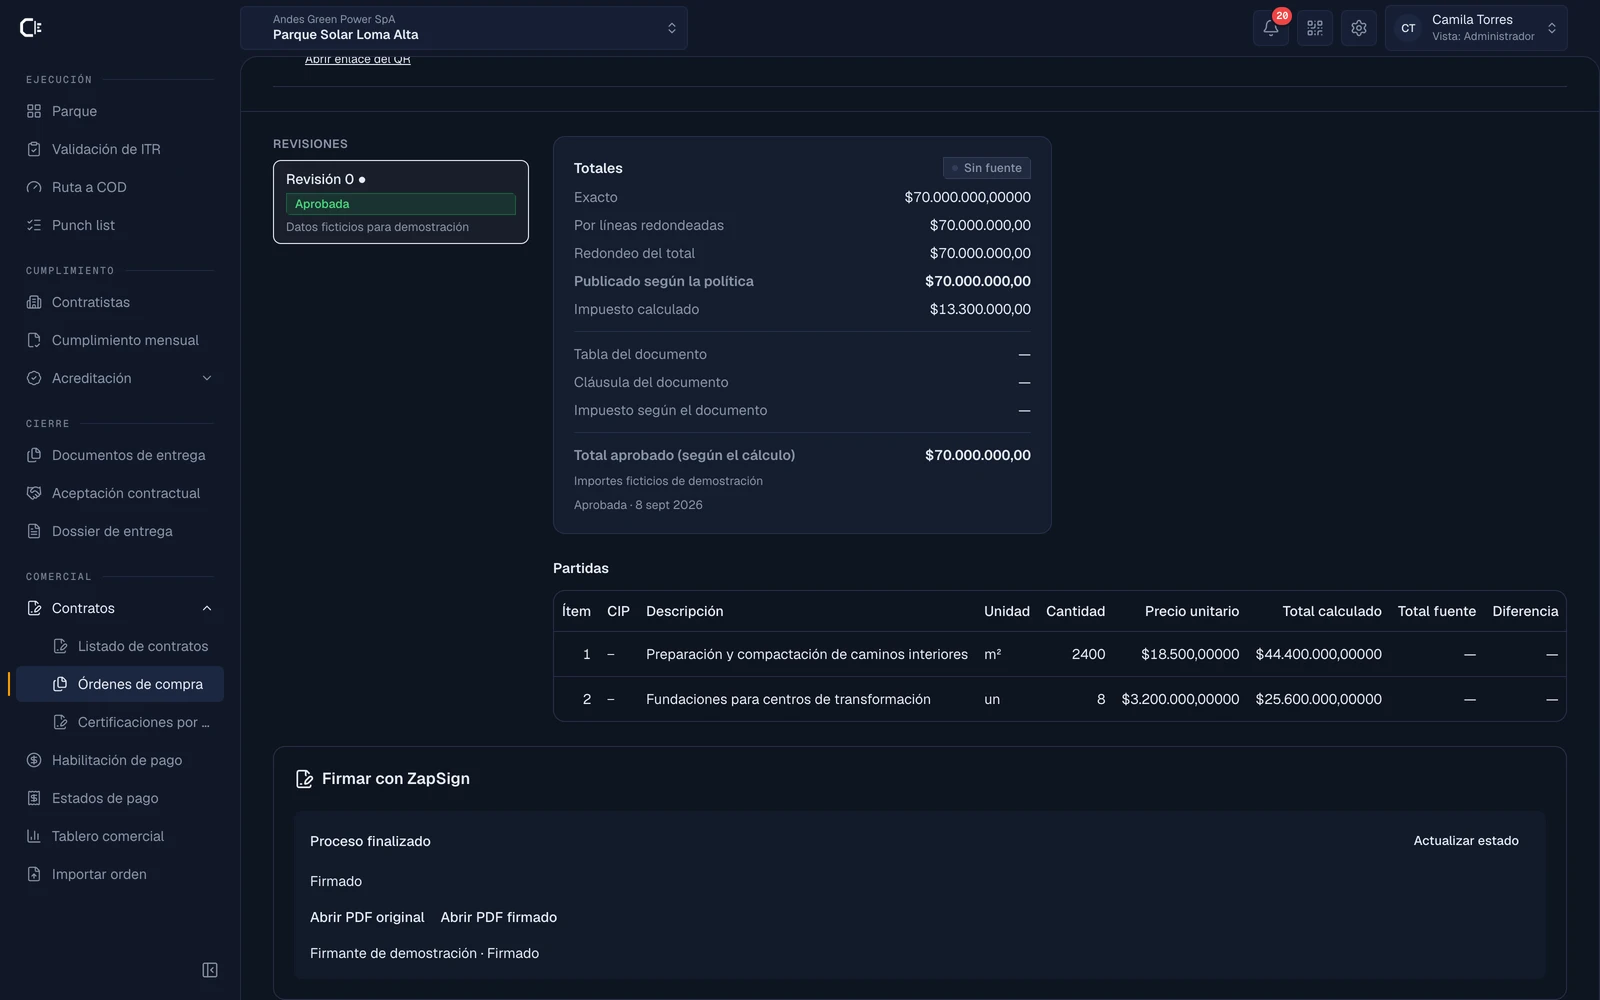Viewport: 1600px width, 1000px height.
Task: Click the Documentos de entrega icon
Action: coord(34,455)
